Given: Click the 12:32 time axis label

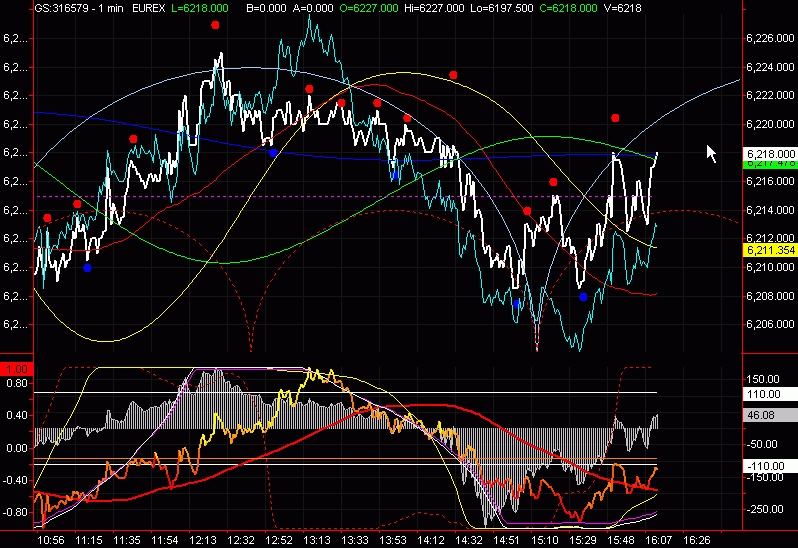Looking at the screenshot, I should (x=241, y=540).
